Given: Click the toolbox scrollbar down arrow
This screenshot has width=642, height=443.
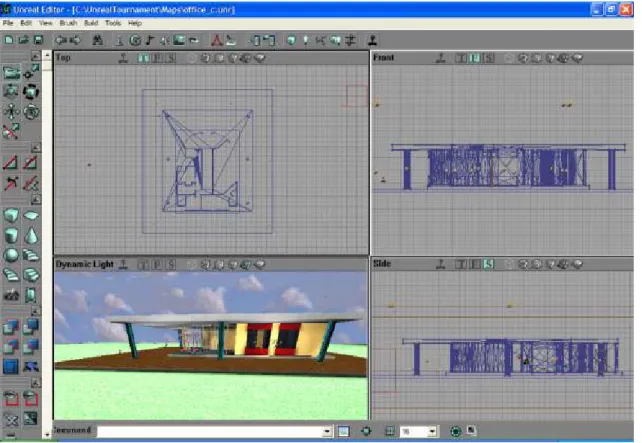Looking at the screenshot, I should click(47, 434).
